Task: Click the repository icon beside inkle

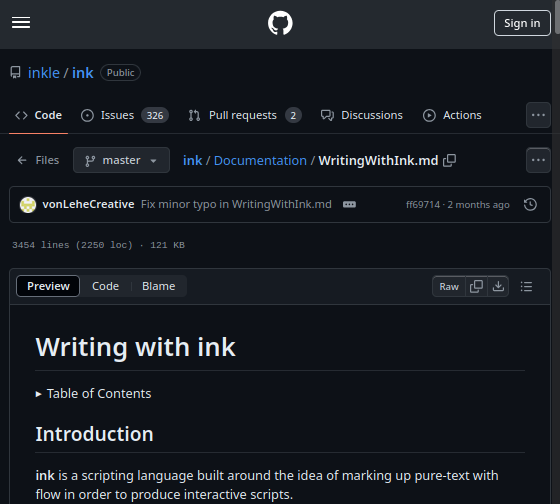Action: [x=15, y=73]
